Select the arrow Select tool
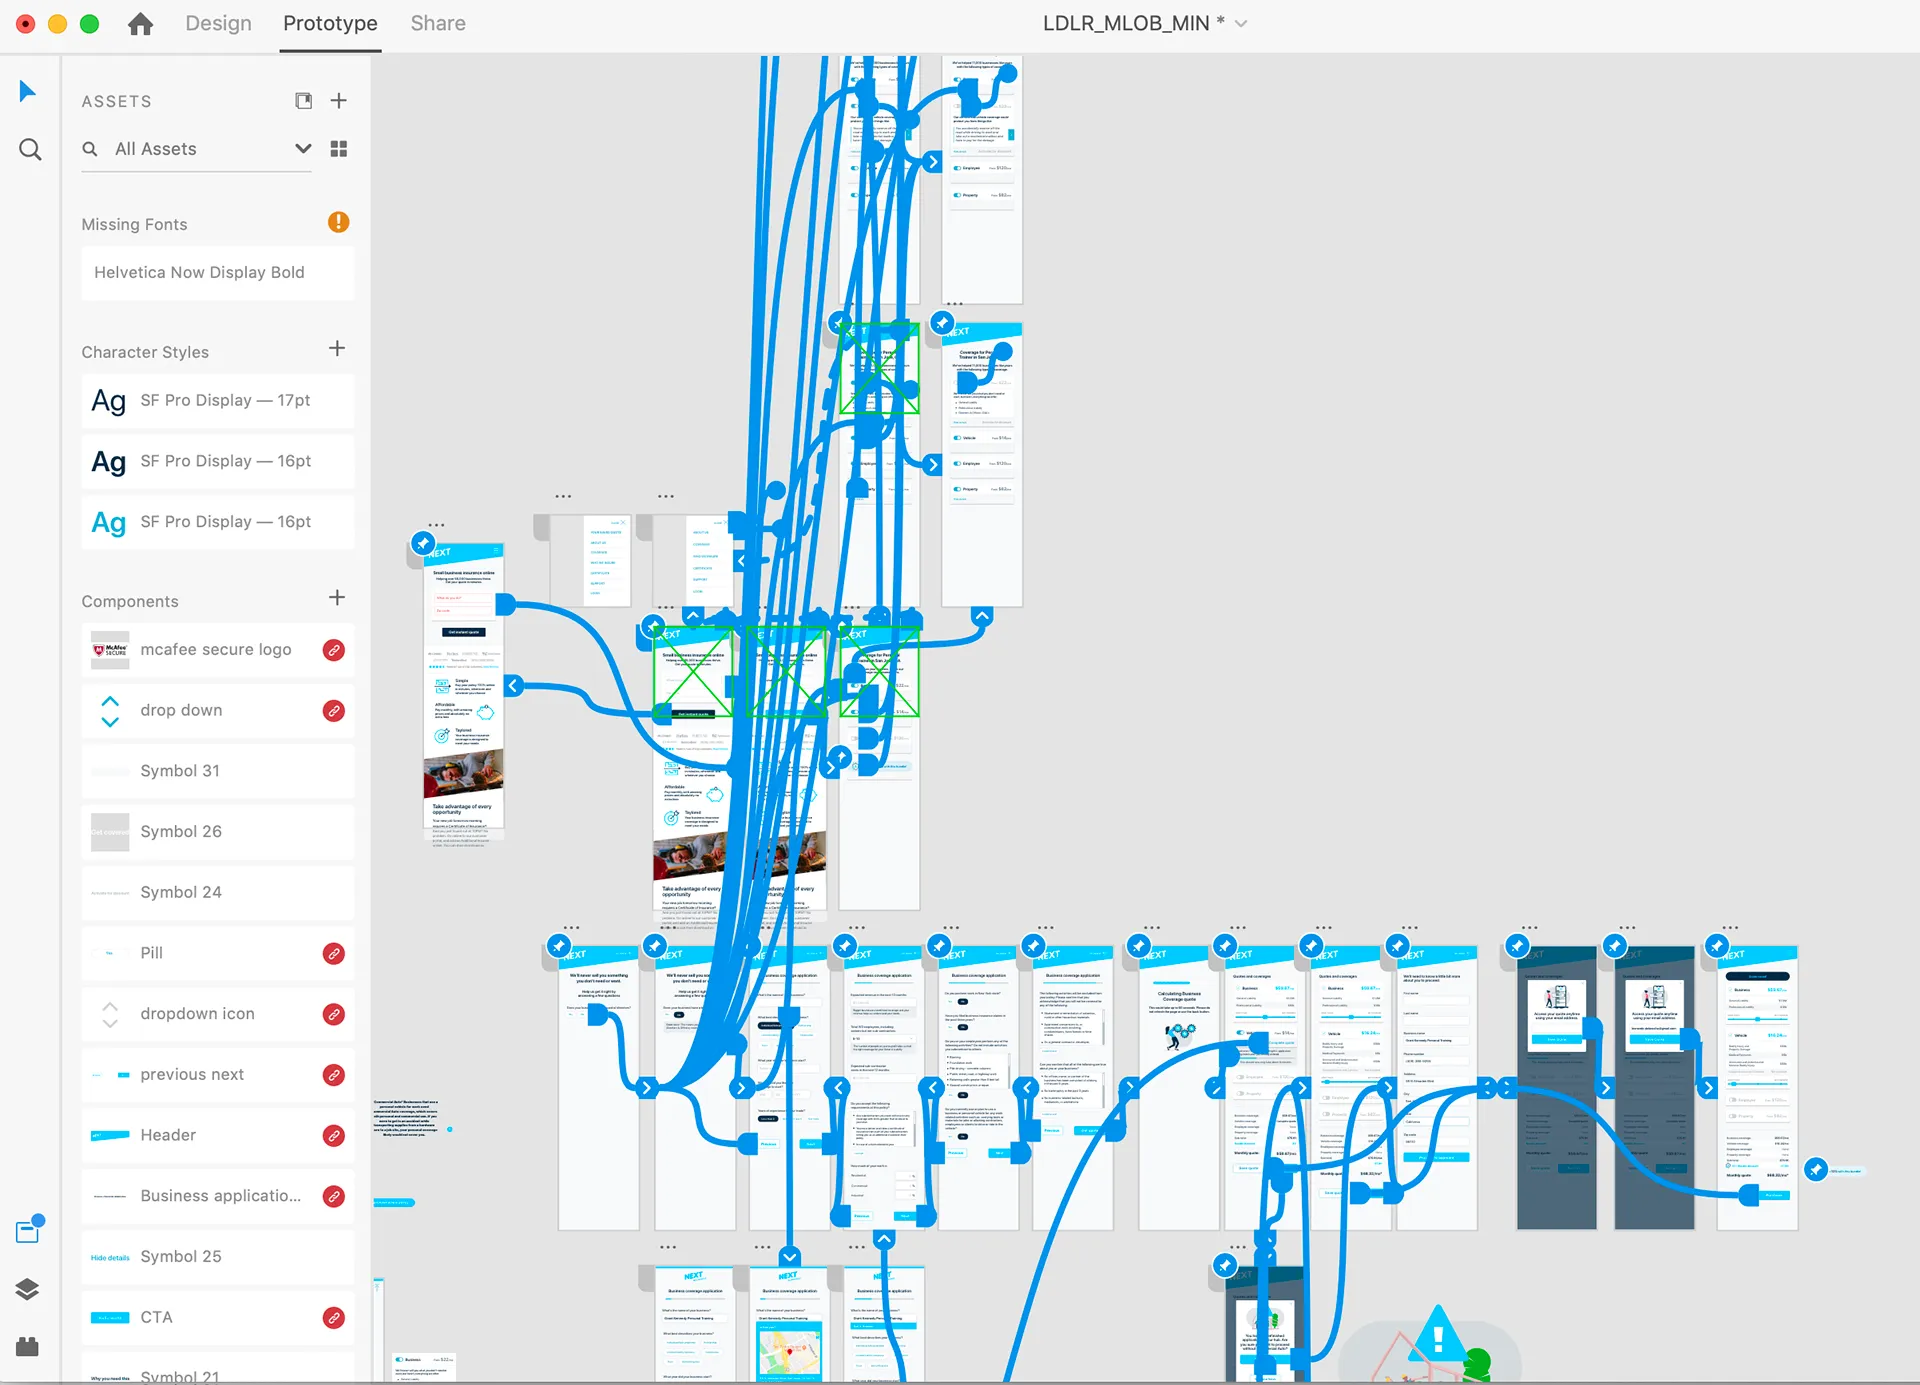The image size is (1920, 1385). click(x=27, y=91)
